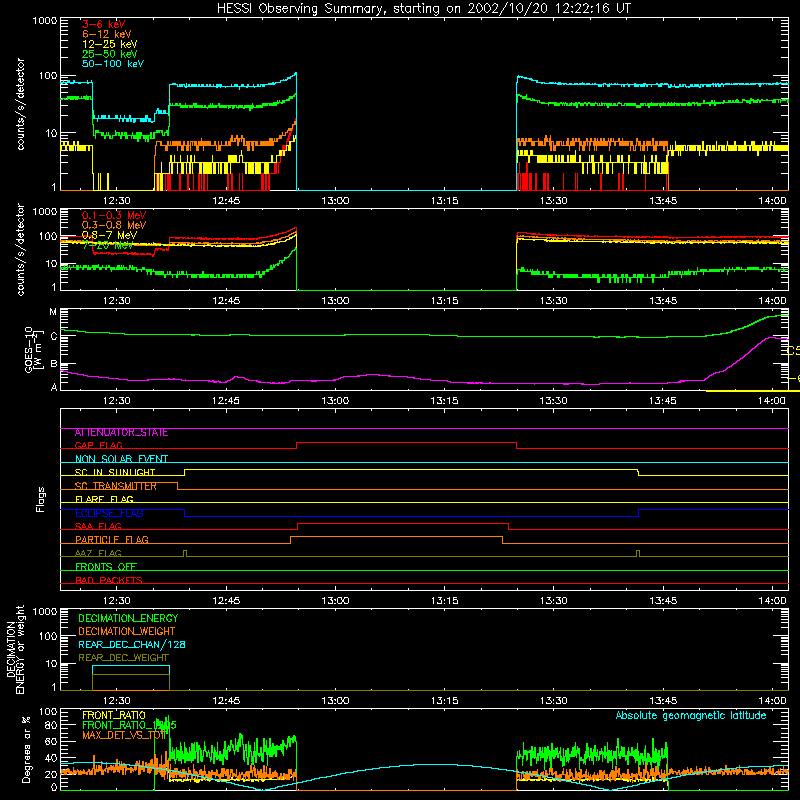Click the 'DECIMATION ENERGY or weight' axis label
800x800 pixels.
click(x=15, y=649)
